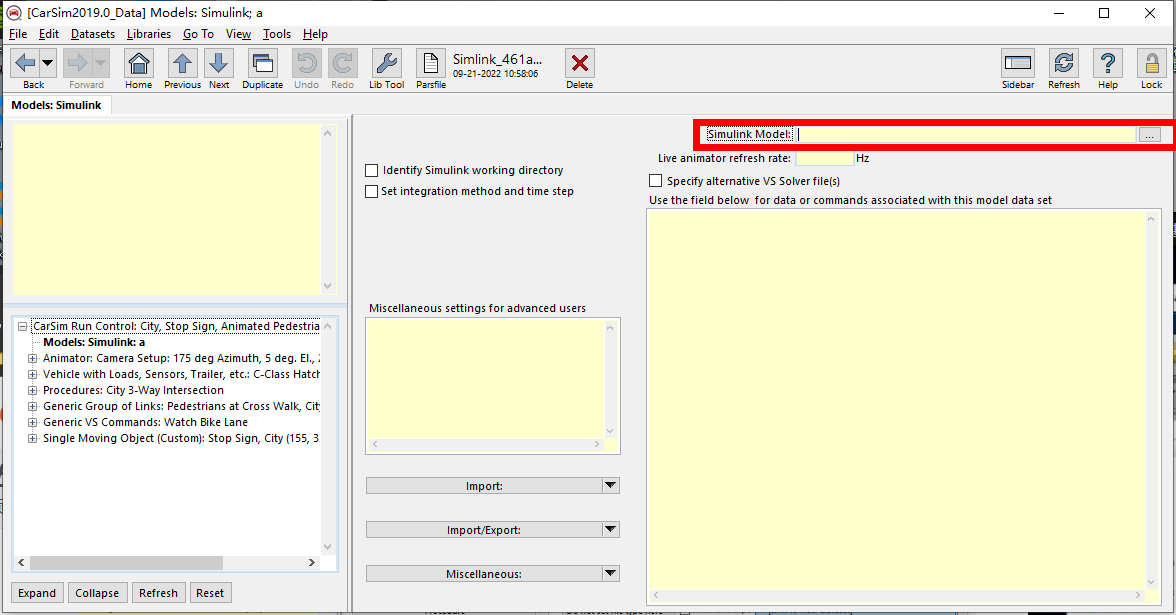Expand Generic VS Commands: Watch Bike Lane
Viewport: 1176px width, 615px height.
(x=32, y=422)
